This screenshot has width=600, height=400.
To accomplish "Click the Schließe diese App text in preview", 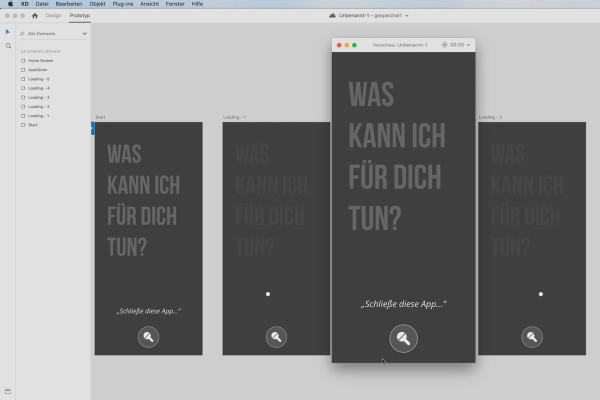I will coord(403,304).
